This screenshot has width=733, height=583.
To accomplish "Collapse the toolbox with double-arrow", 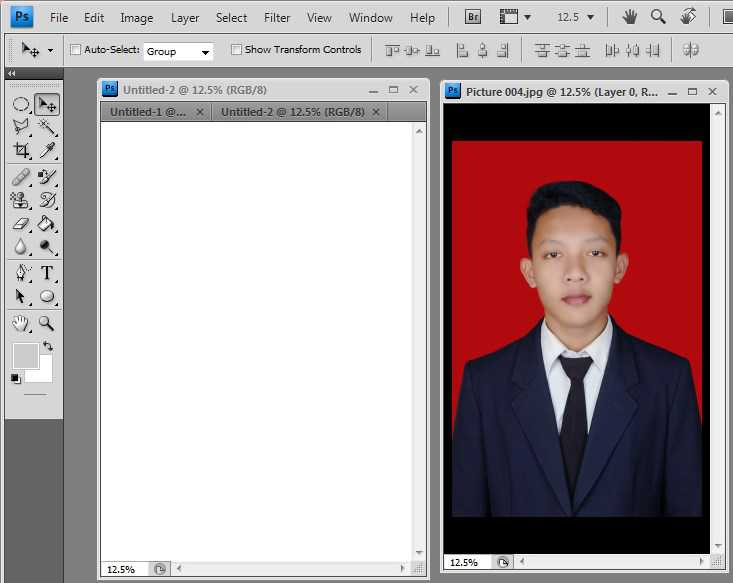I will tap(11, 73).
